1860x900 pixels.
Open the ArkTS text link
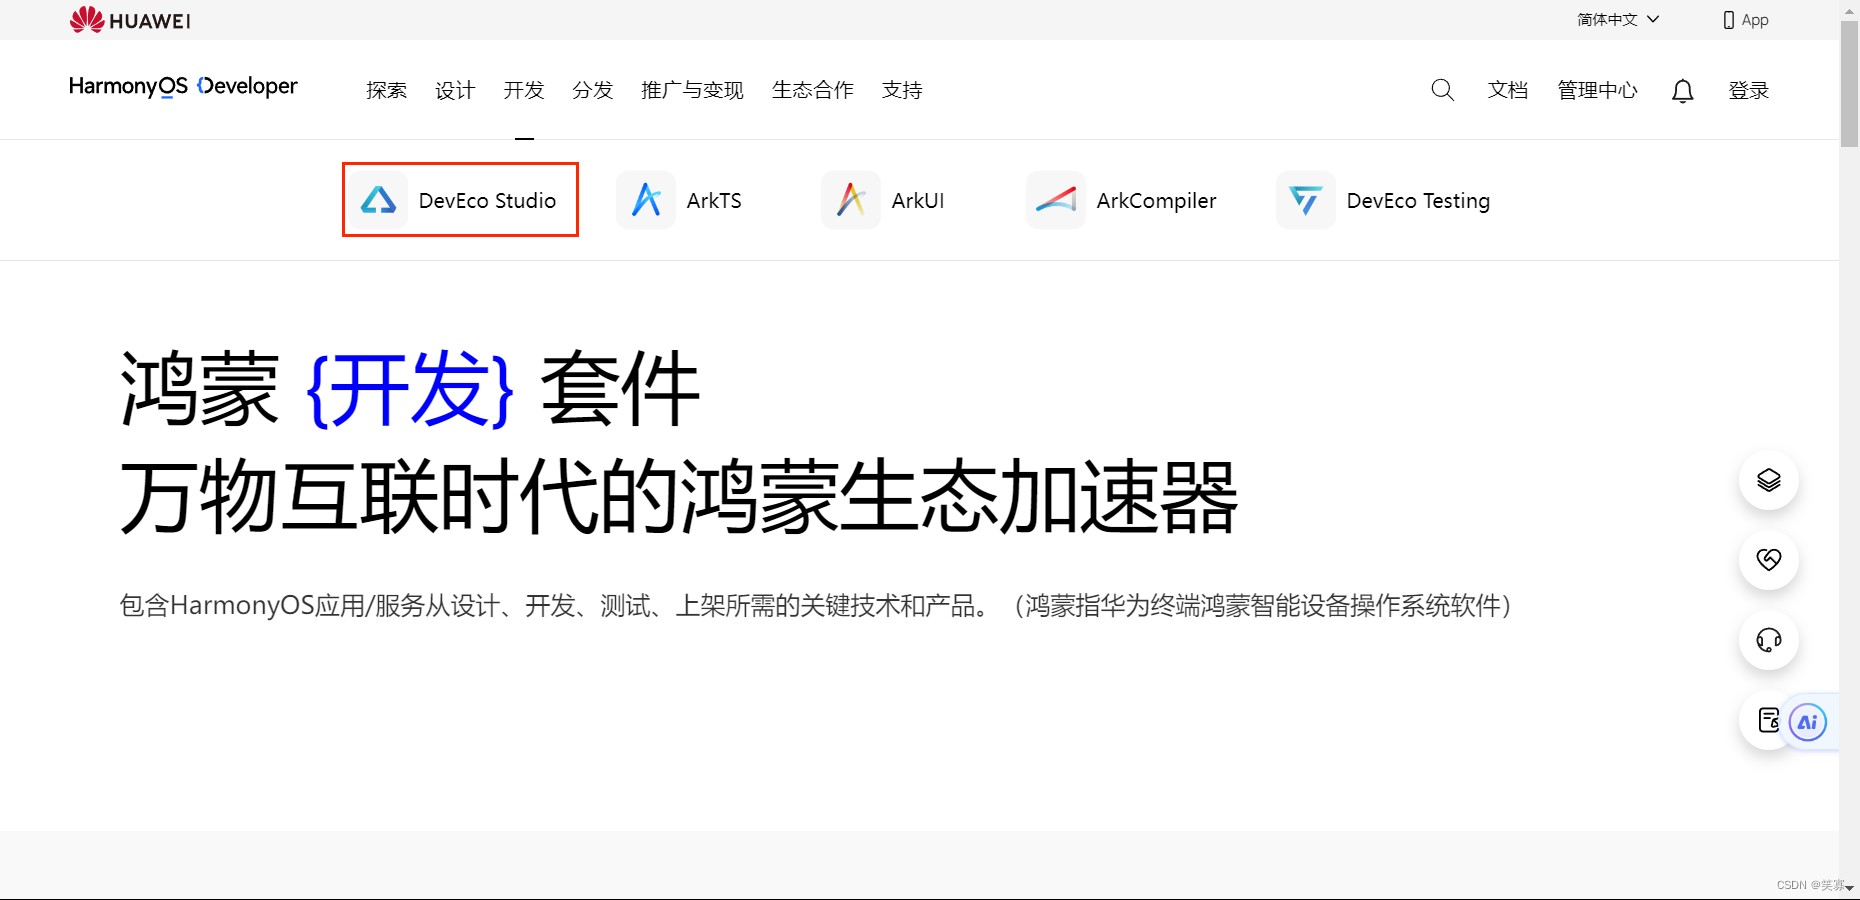[714, 200]
